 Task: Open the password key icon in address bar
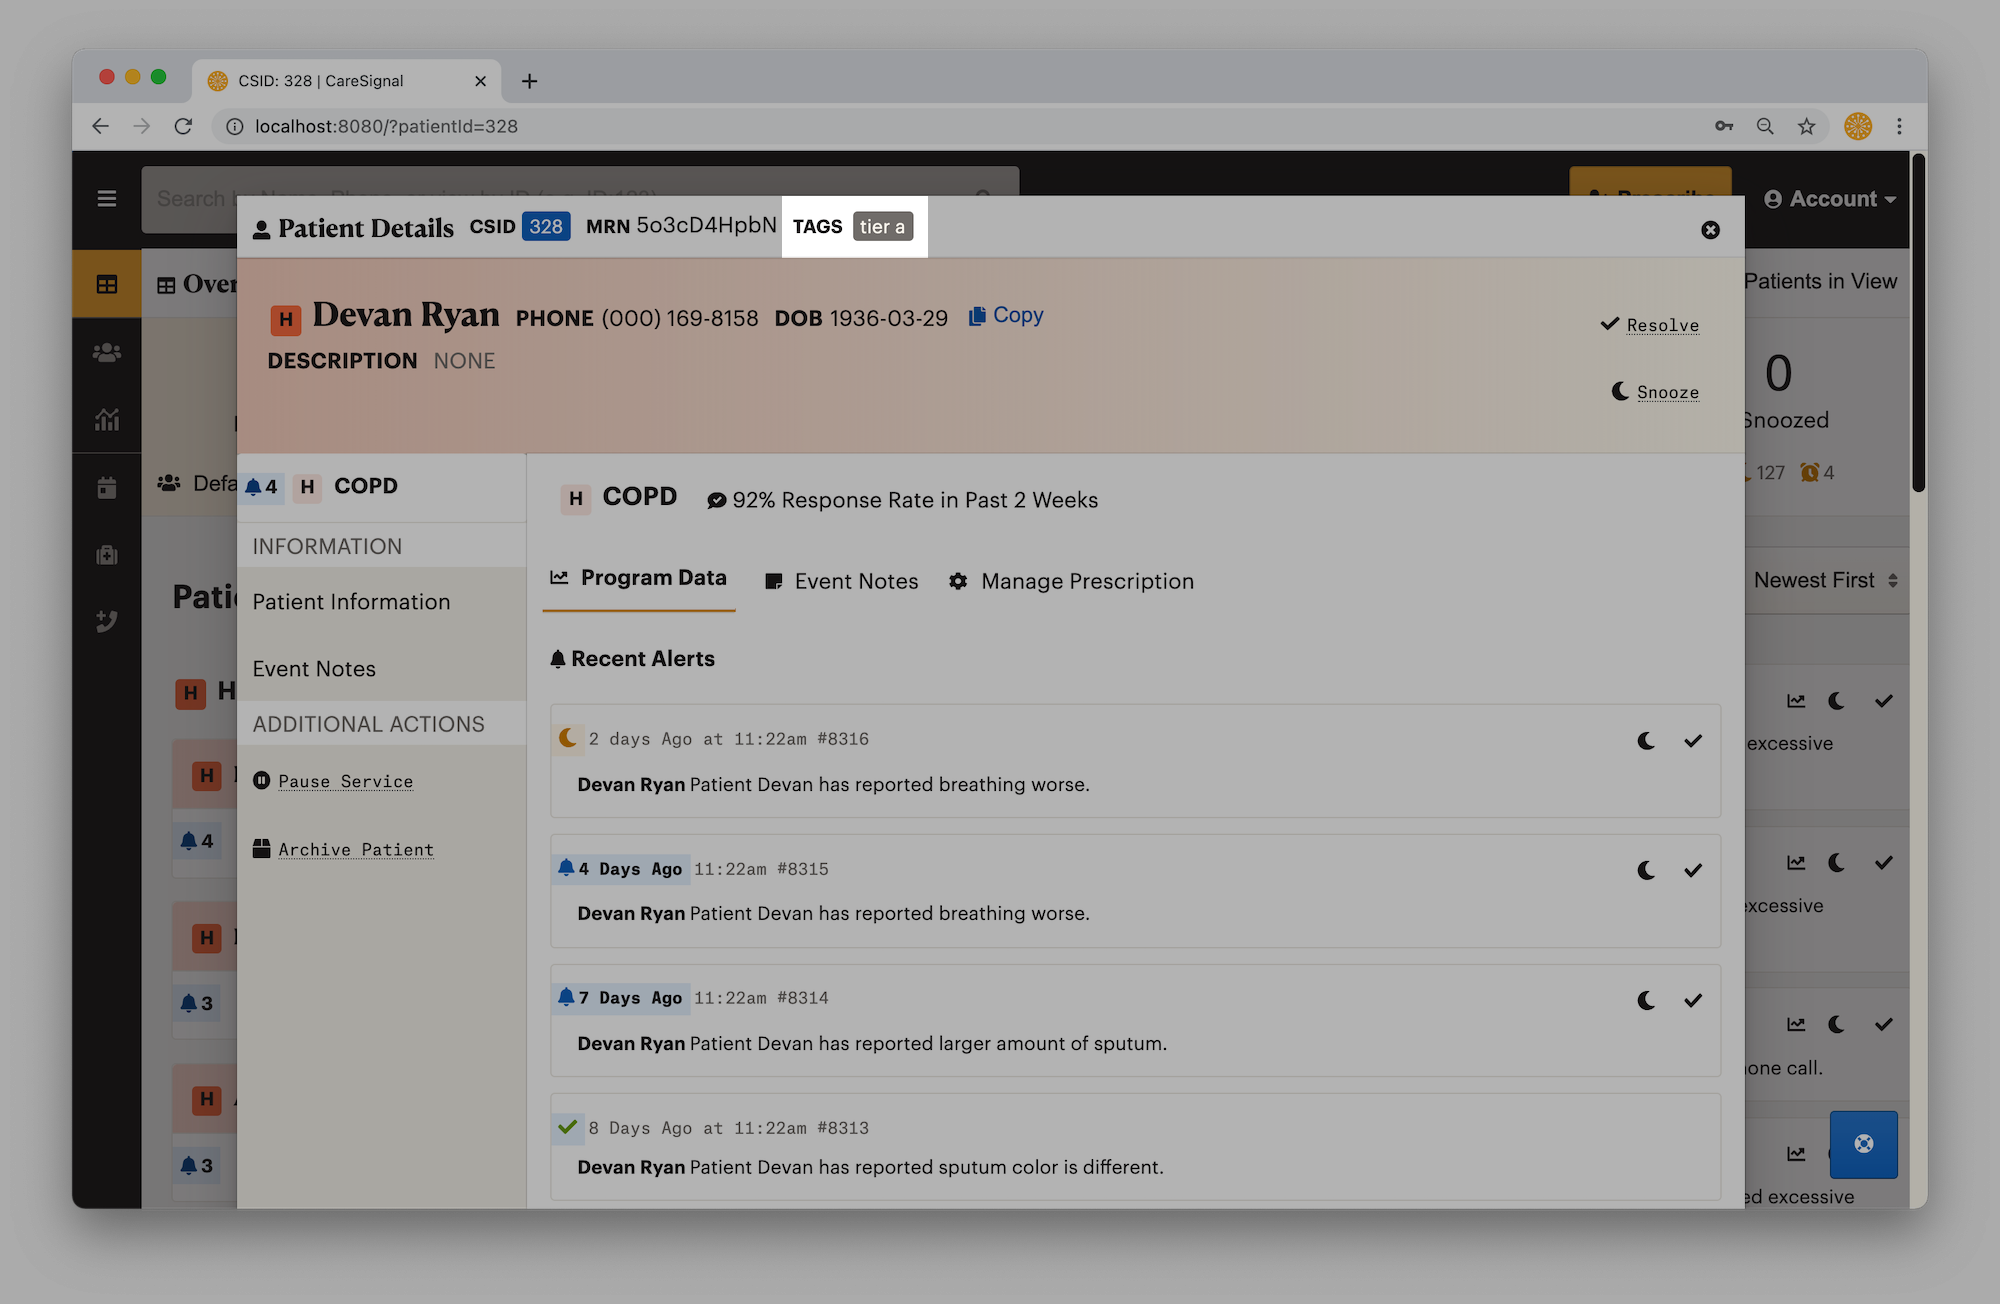pos(1724,126)
